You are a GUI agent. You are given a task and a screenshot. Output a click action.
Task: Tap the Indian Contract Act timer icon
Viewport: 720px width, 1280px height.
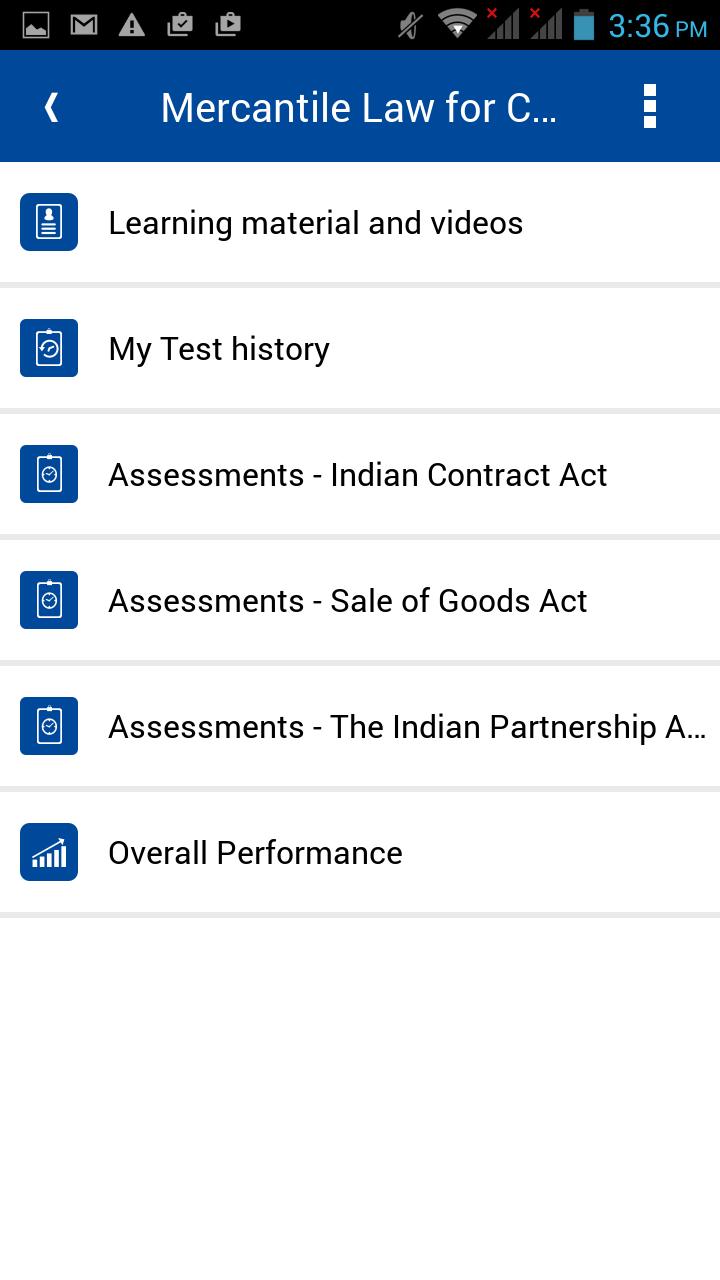tap(49, 474)
